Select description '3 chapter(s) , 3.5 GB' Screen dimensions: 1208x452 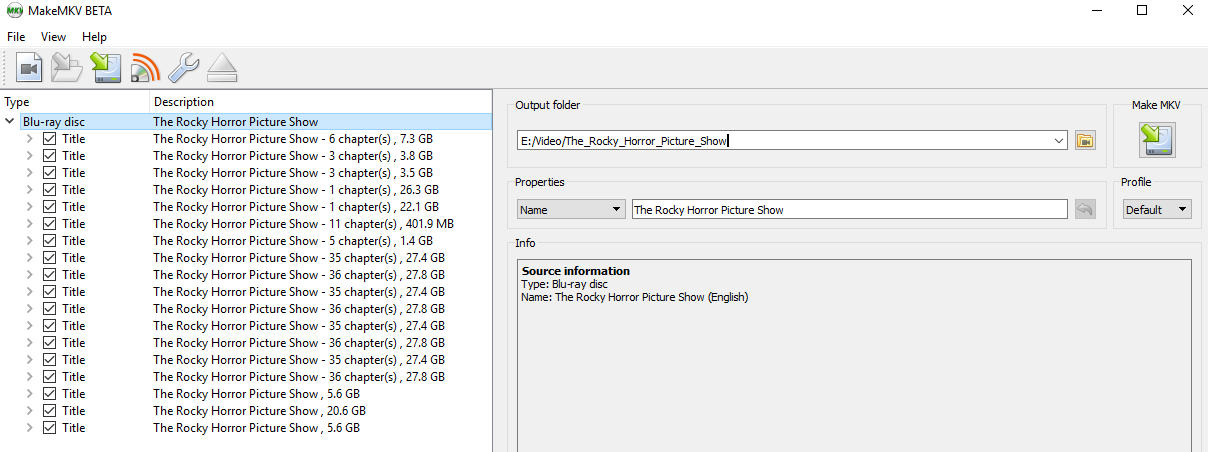(293, 173)
